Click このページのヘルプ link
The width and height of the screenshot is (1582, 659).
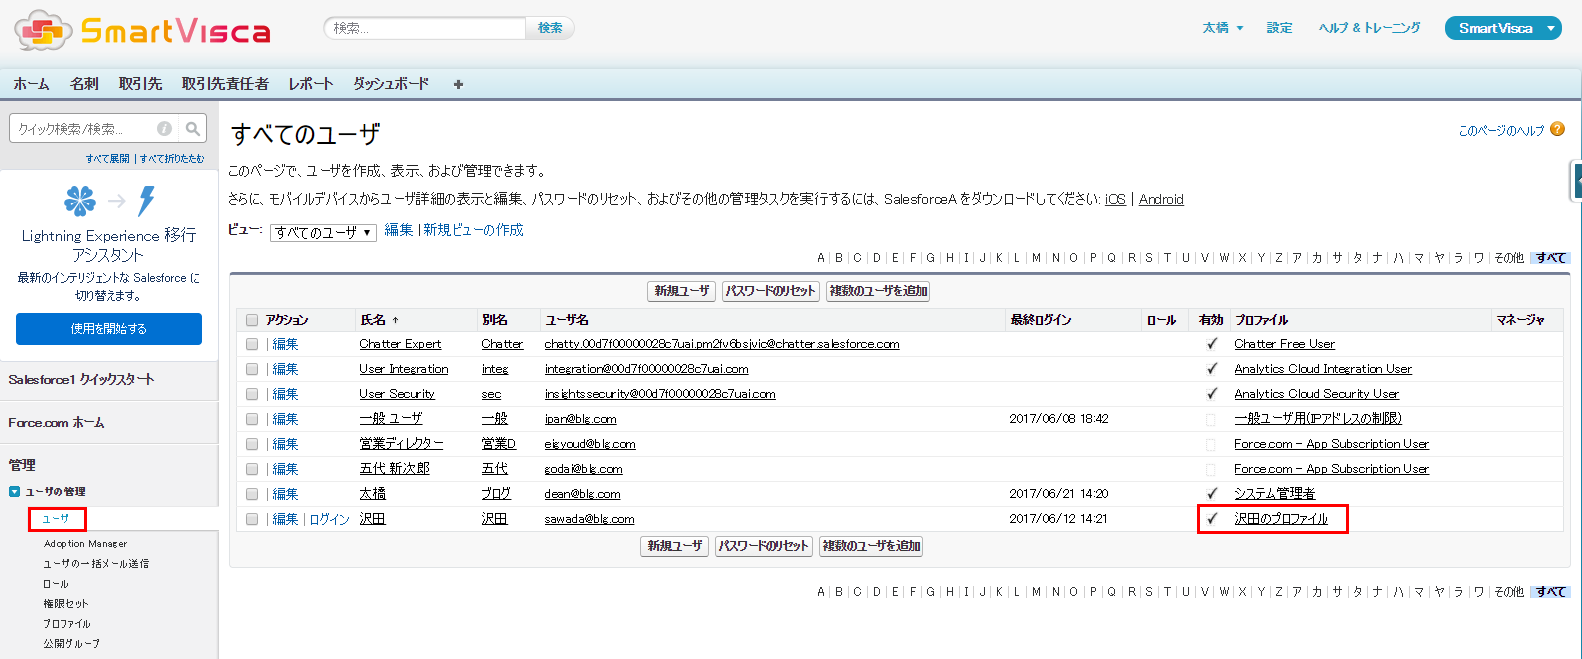click(1501, 130)
